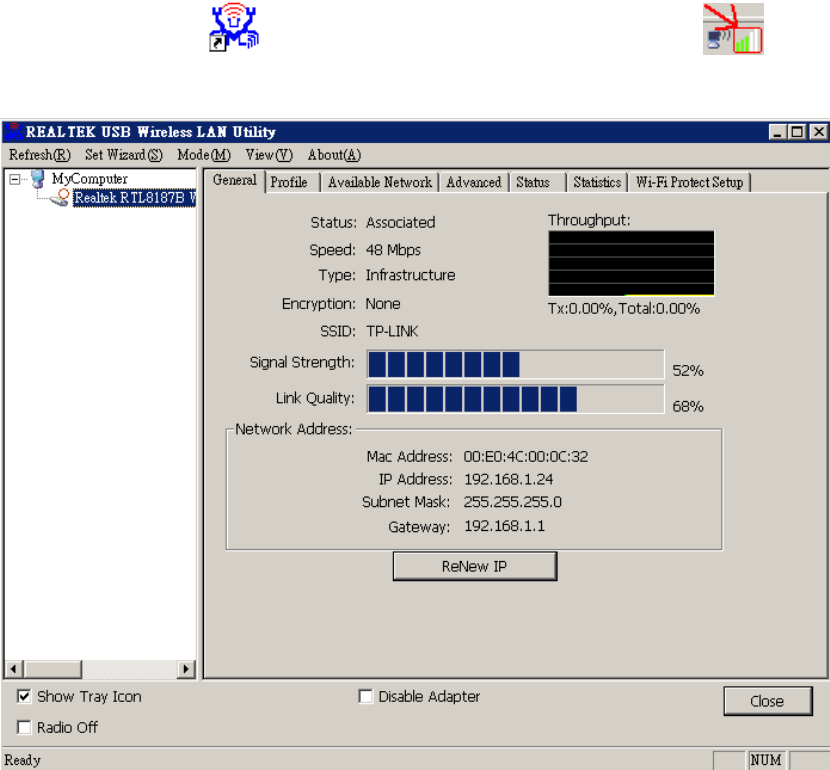This screenshot has width=830, height=770.
Task: Click the ReNew IP button
Action: point(475,566)
